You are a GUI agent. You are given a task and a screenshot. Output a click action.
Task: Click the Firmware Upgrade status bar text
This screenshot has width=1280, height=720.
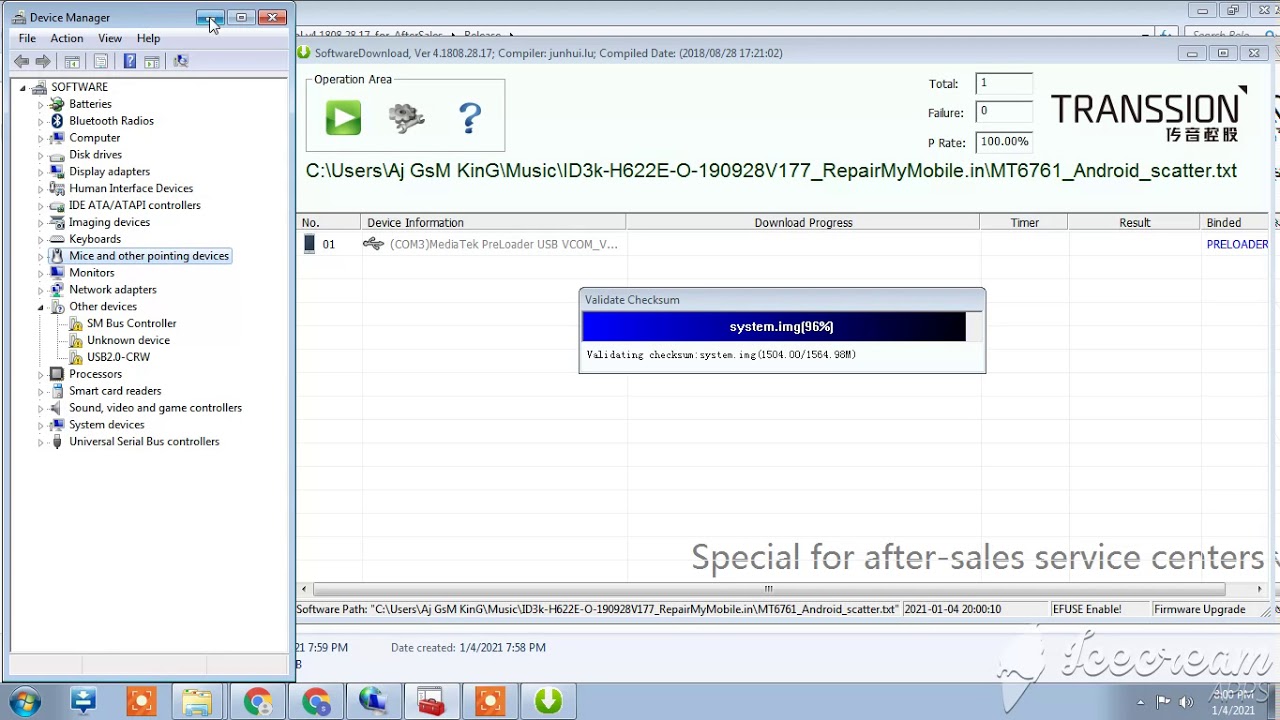coord(1199,609)
